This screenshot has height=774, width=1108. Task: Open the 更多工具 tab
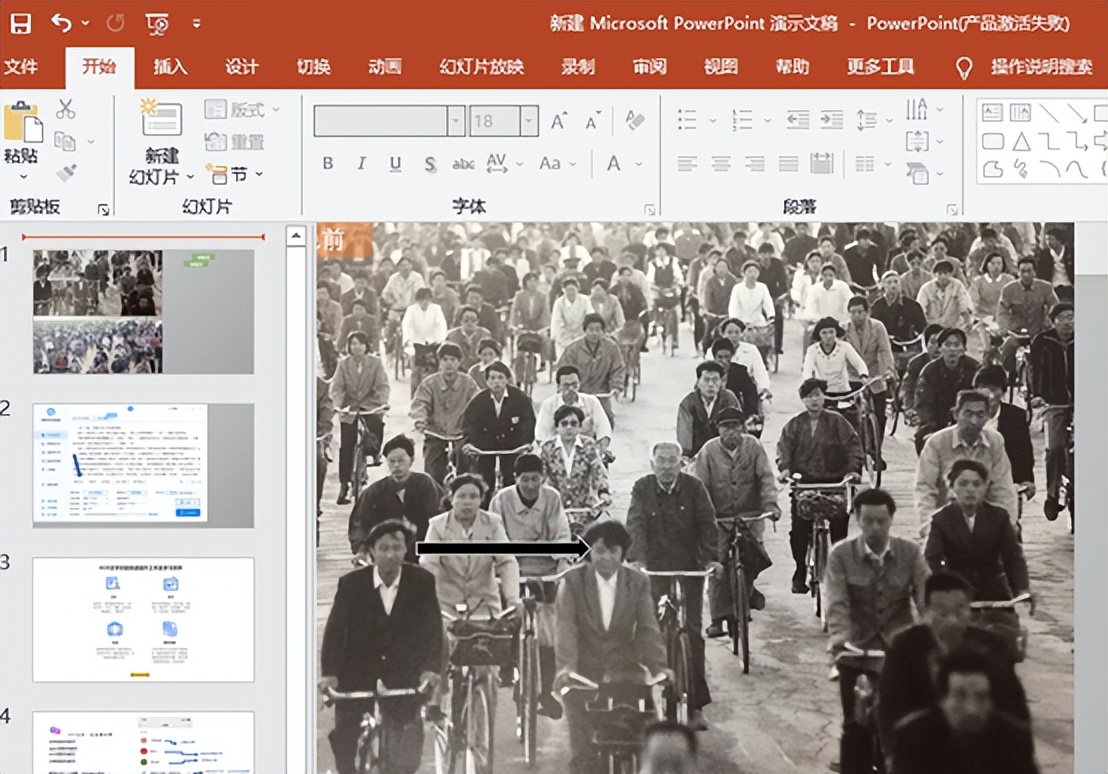click(880, 67)
